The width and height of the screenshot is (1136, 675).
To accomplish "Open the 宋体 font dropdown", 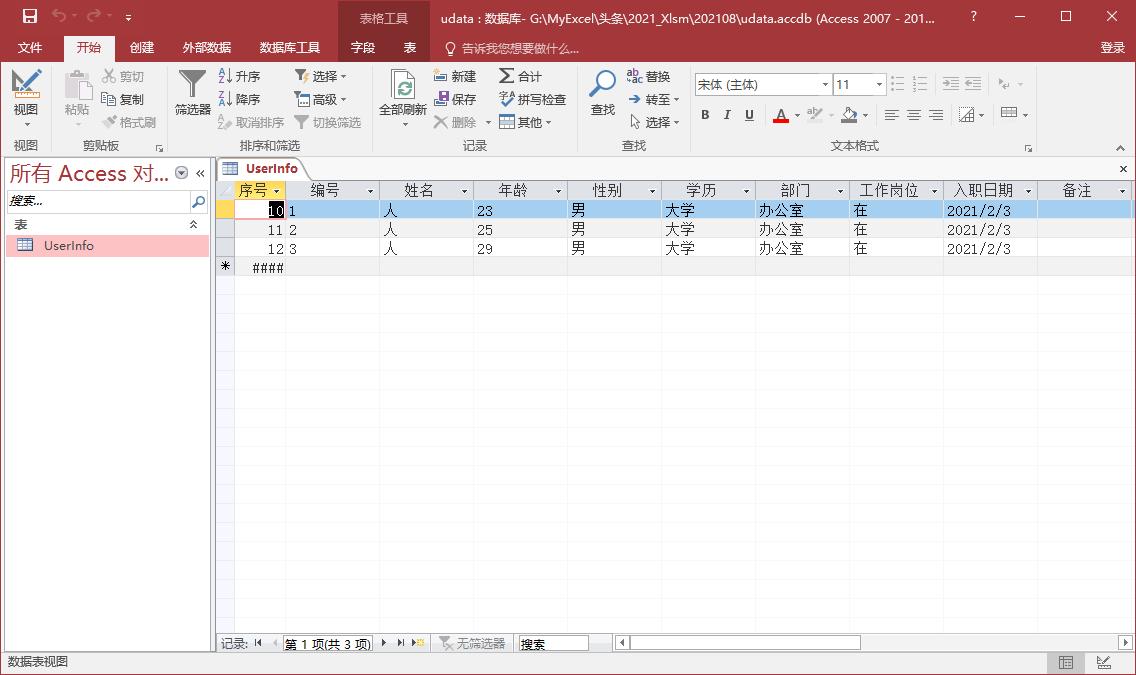I will [824, 84].
